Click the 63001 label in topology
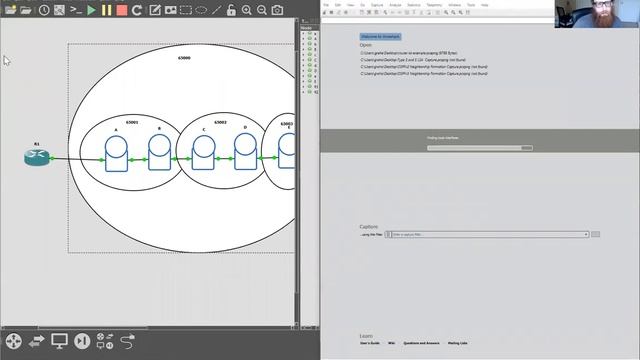 [132, 122]
